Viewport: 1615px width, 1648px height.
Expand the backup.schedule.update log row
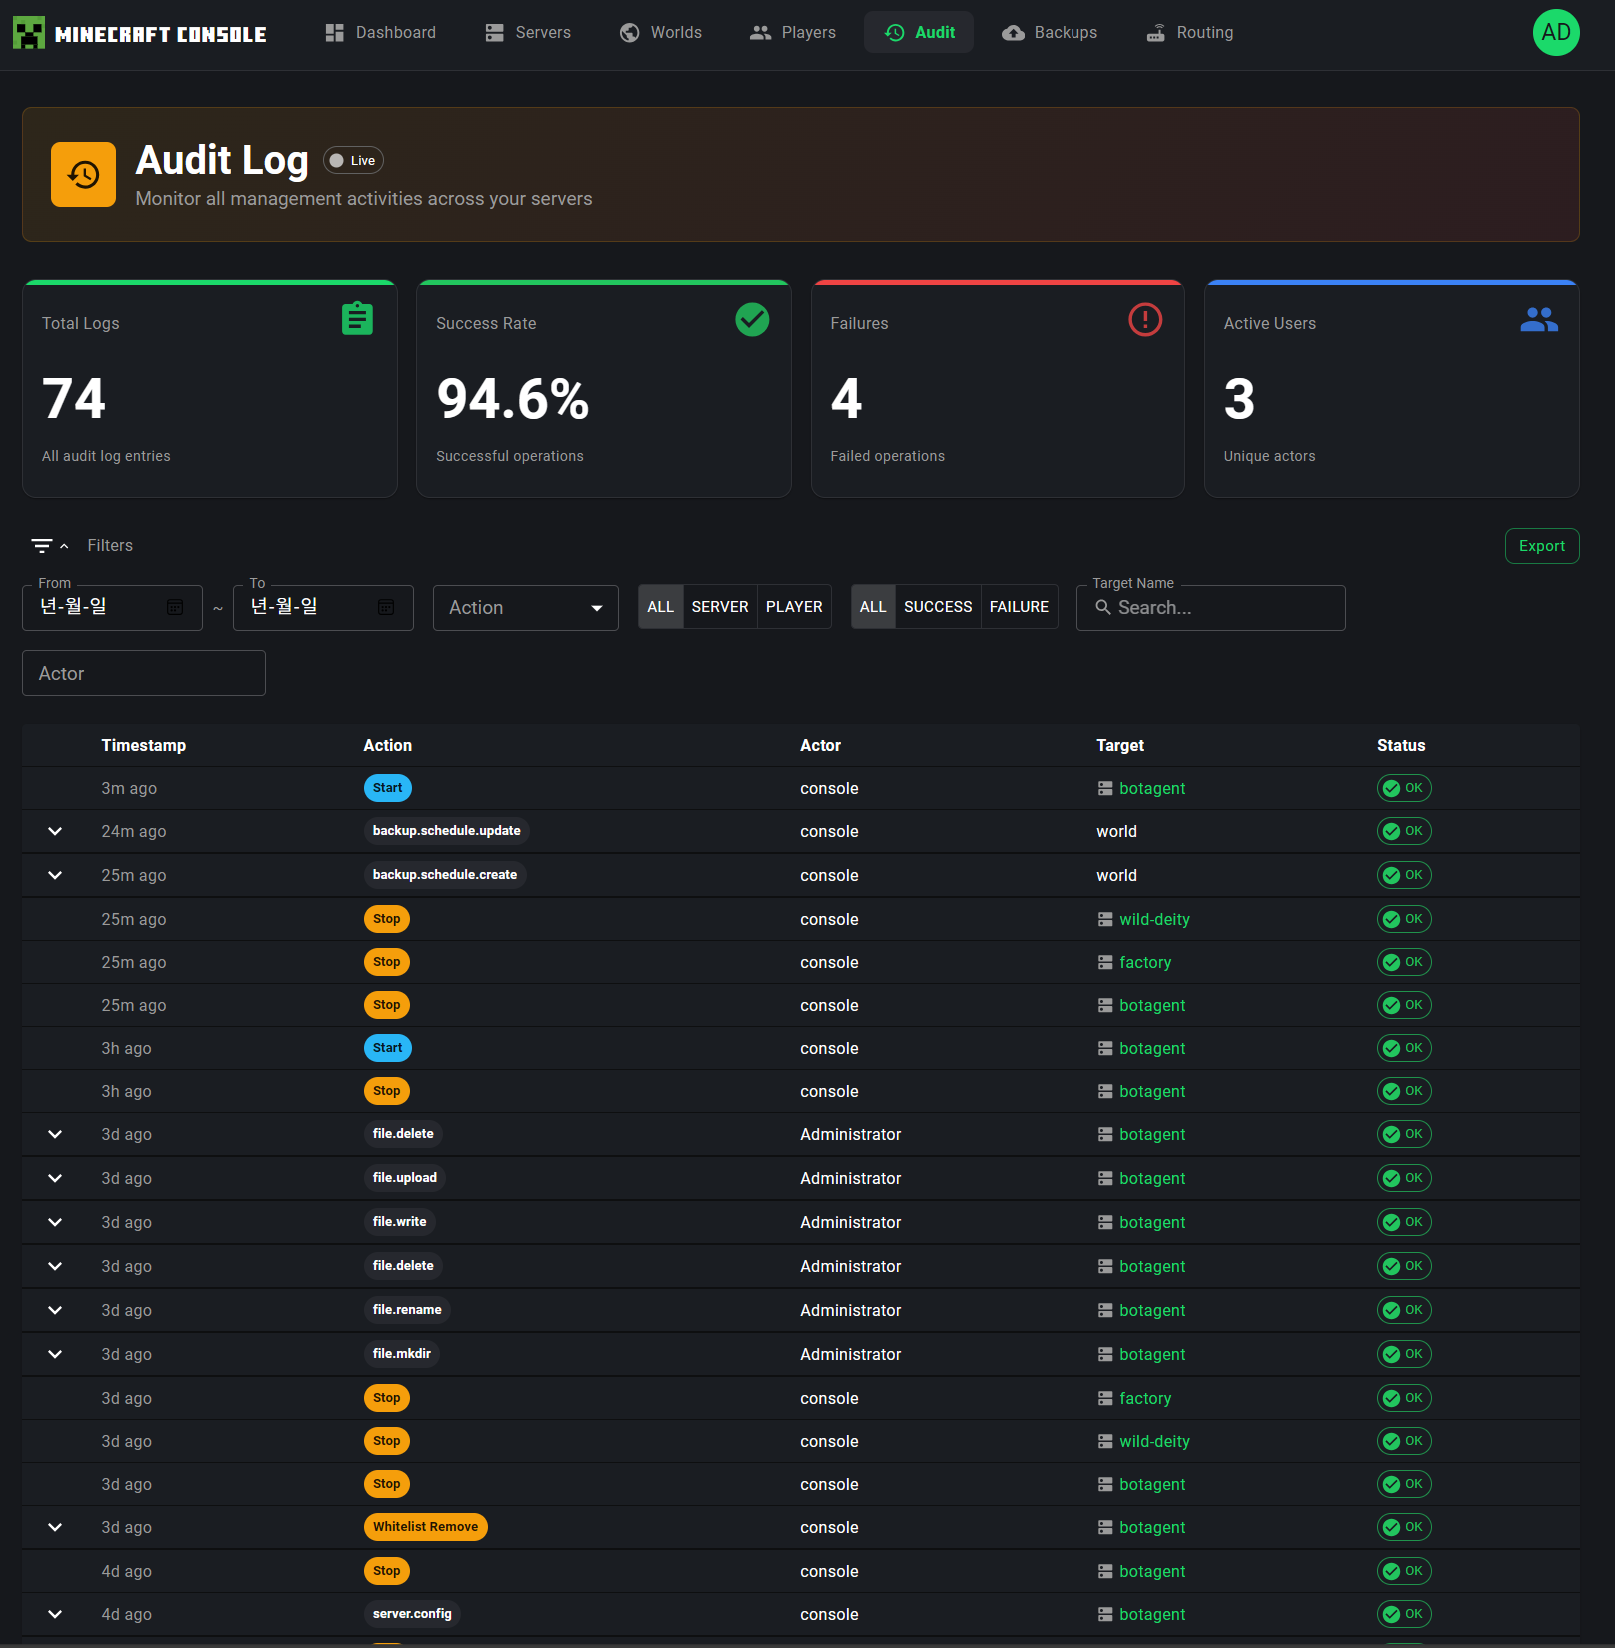click(55, 831)
